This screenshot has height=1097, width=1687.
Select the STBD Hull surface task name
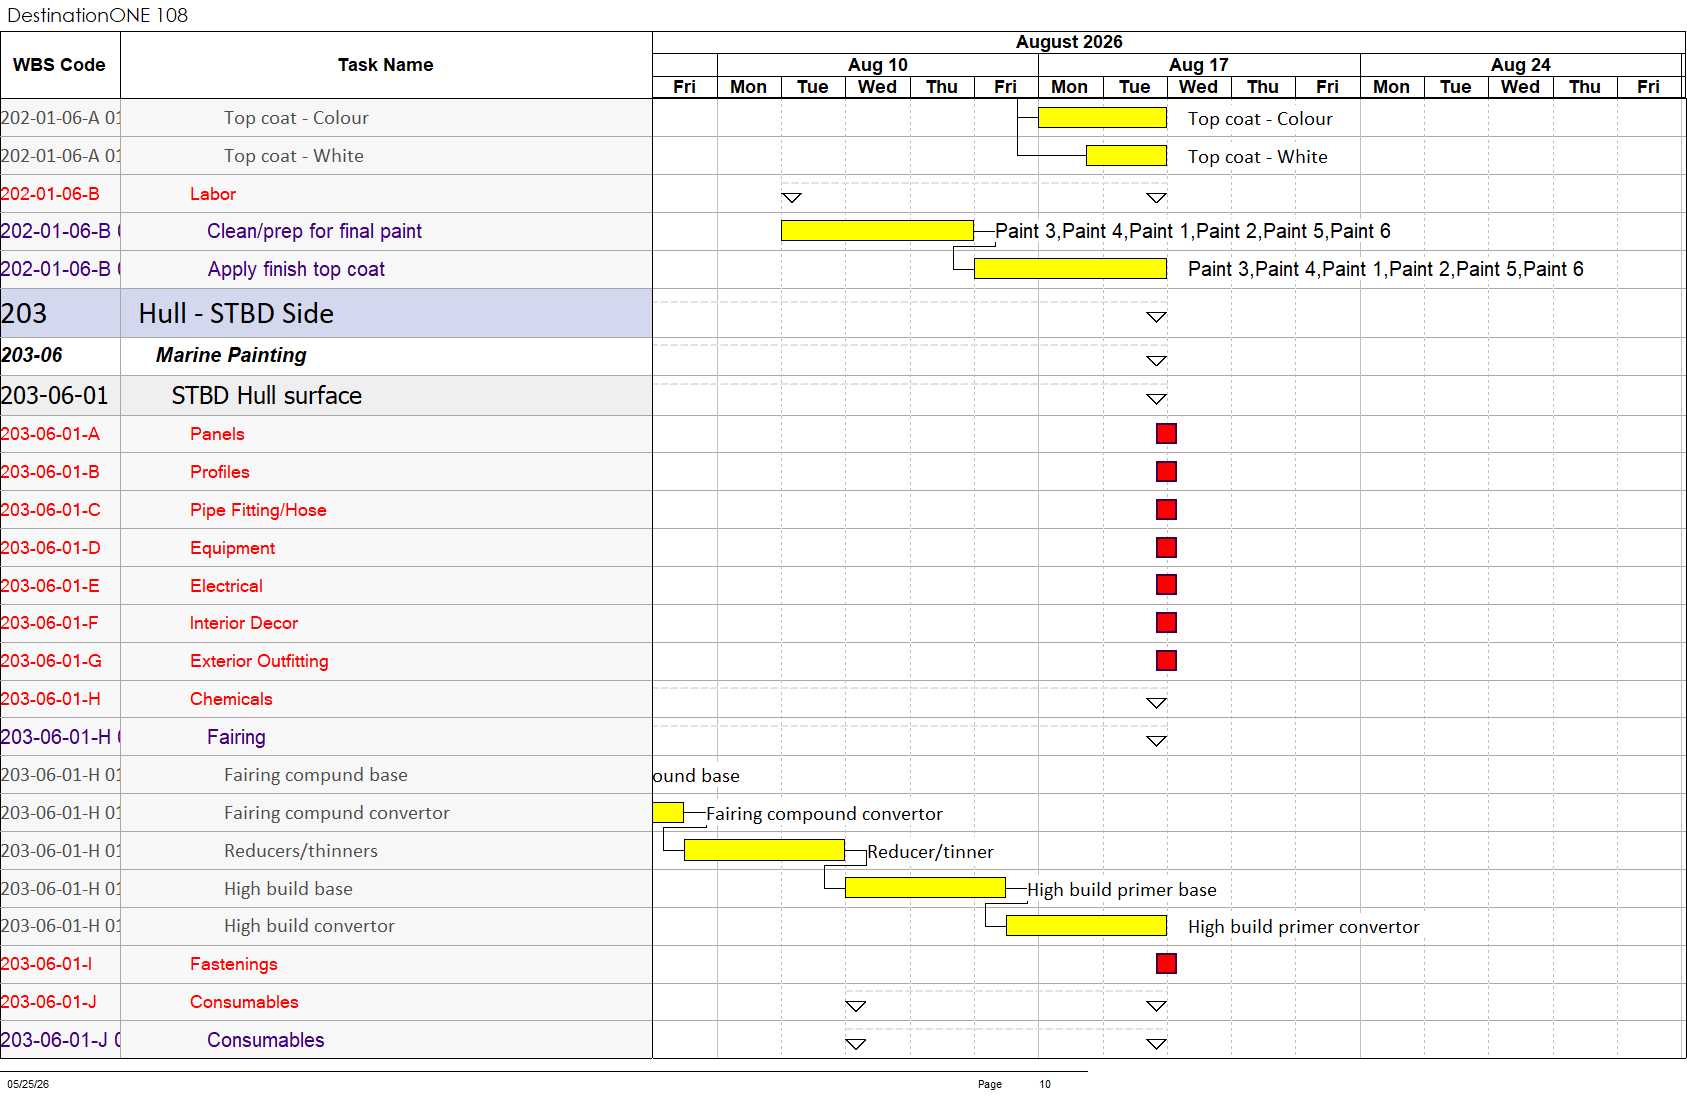[266, 396]
